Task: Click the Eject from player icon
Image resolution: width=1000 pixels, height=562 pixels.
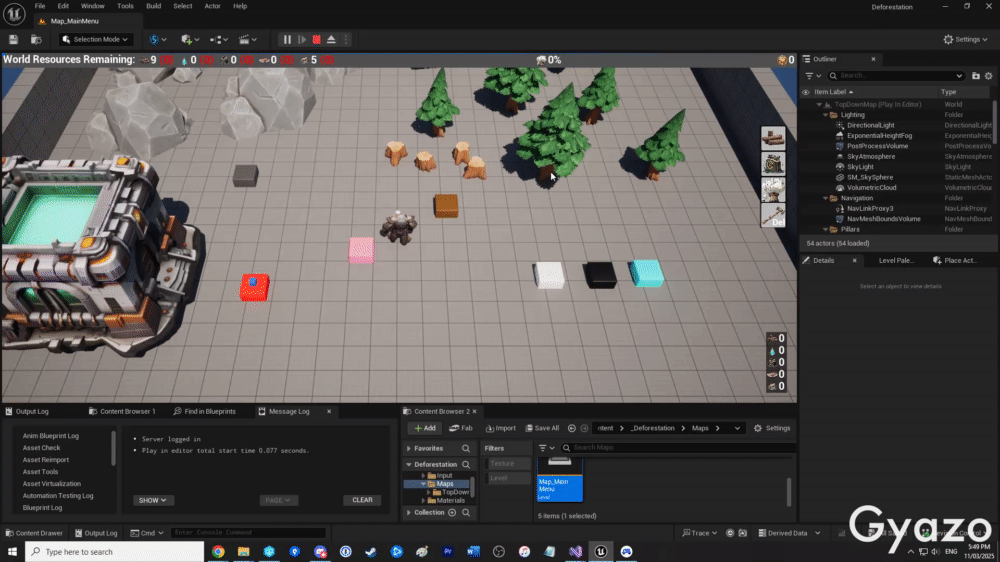Action: (x=331, y=39)
